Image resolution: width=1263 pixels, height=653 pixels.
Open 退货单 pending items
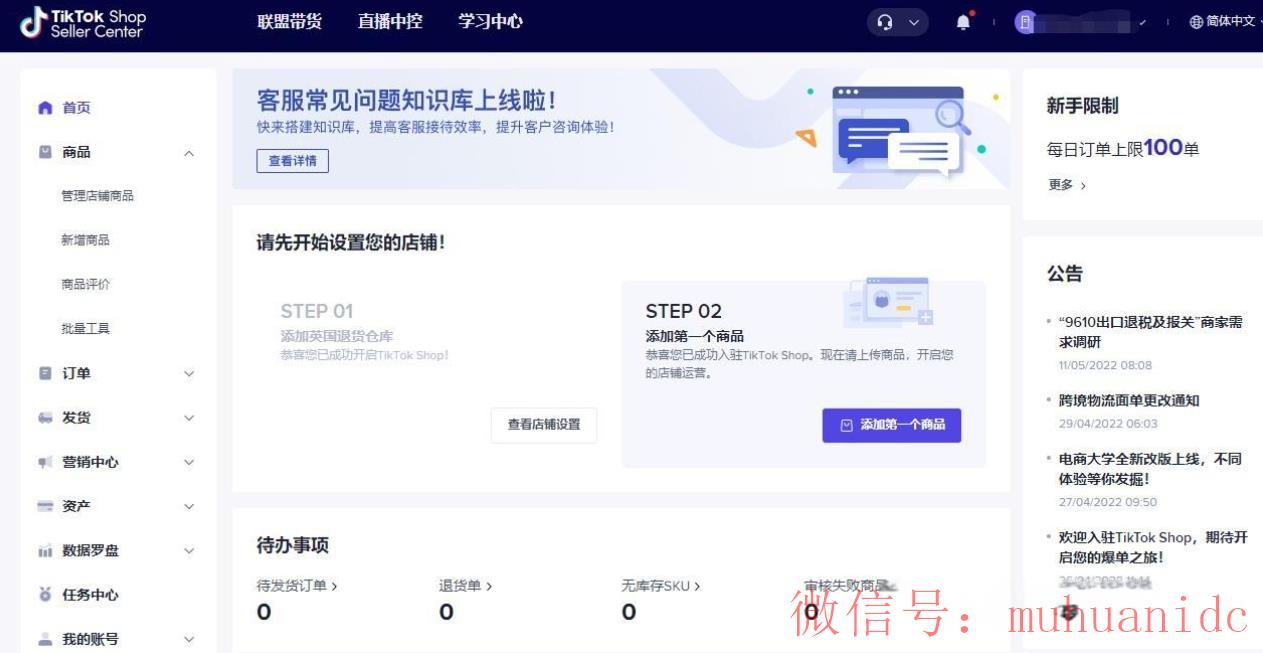(466, 586)
